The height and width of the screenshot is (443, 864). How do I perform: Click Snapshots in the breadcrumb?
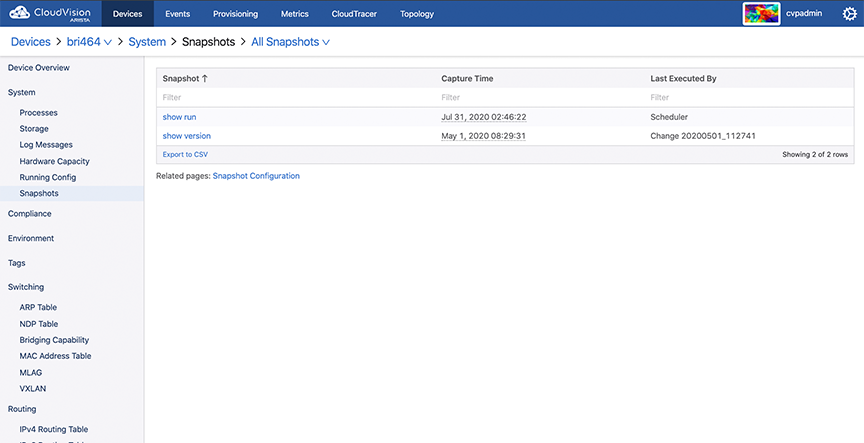[208, 42]
